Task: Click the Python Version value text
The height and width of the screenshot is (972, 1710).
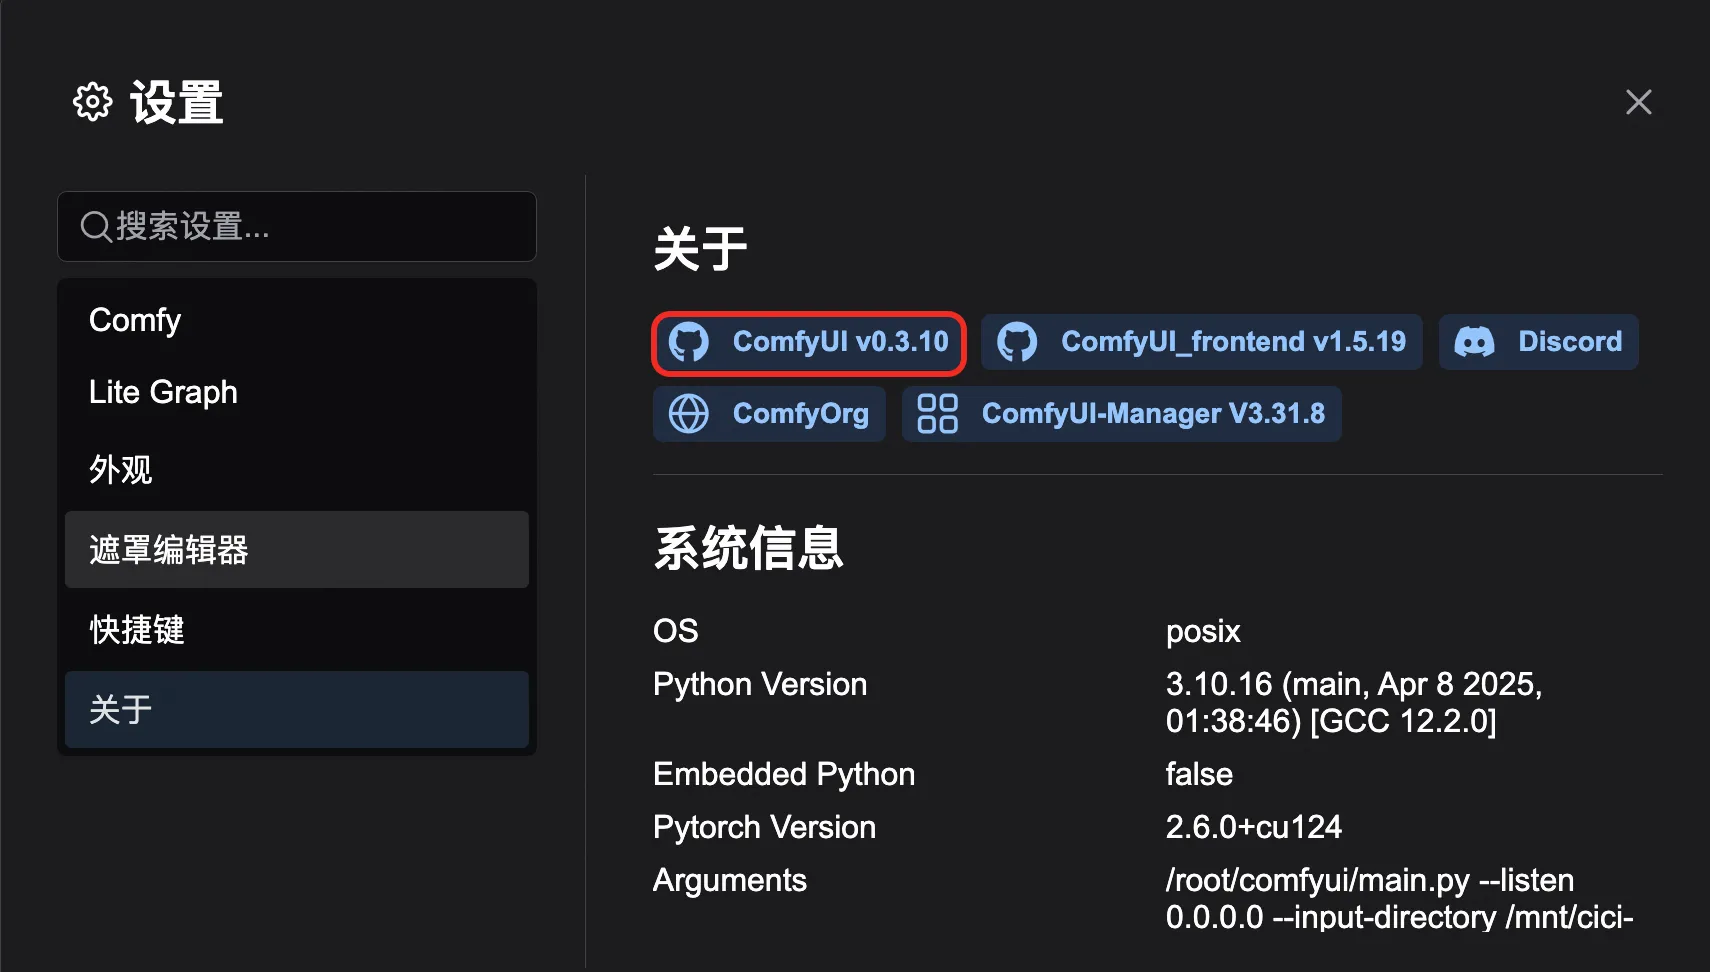Action: coord(1354,702)
